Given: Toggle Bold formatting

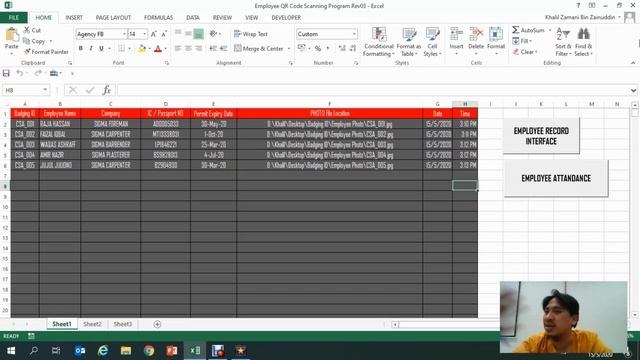Looking at the screenshot, I should 81,49.
